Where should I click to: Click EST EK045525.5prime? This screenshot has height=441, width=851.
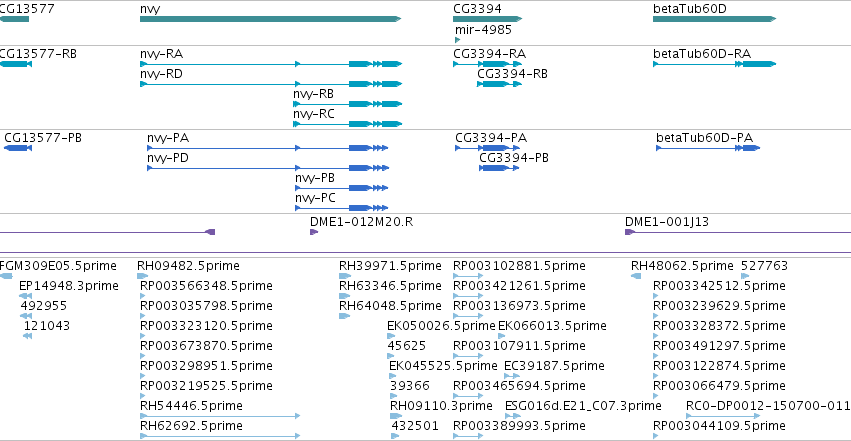pyautogui.click(x=392, y=376)
